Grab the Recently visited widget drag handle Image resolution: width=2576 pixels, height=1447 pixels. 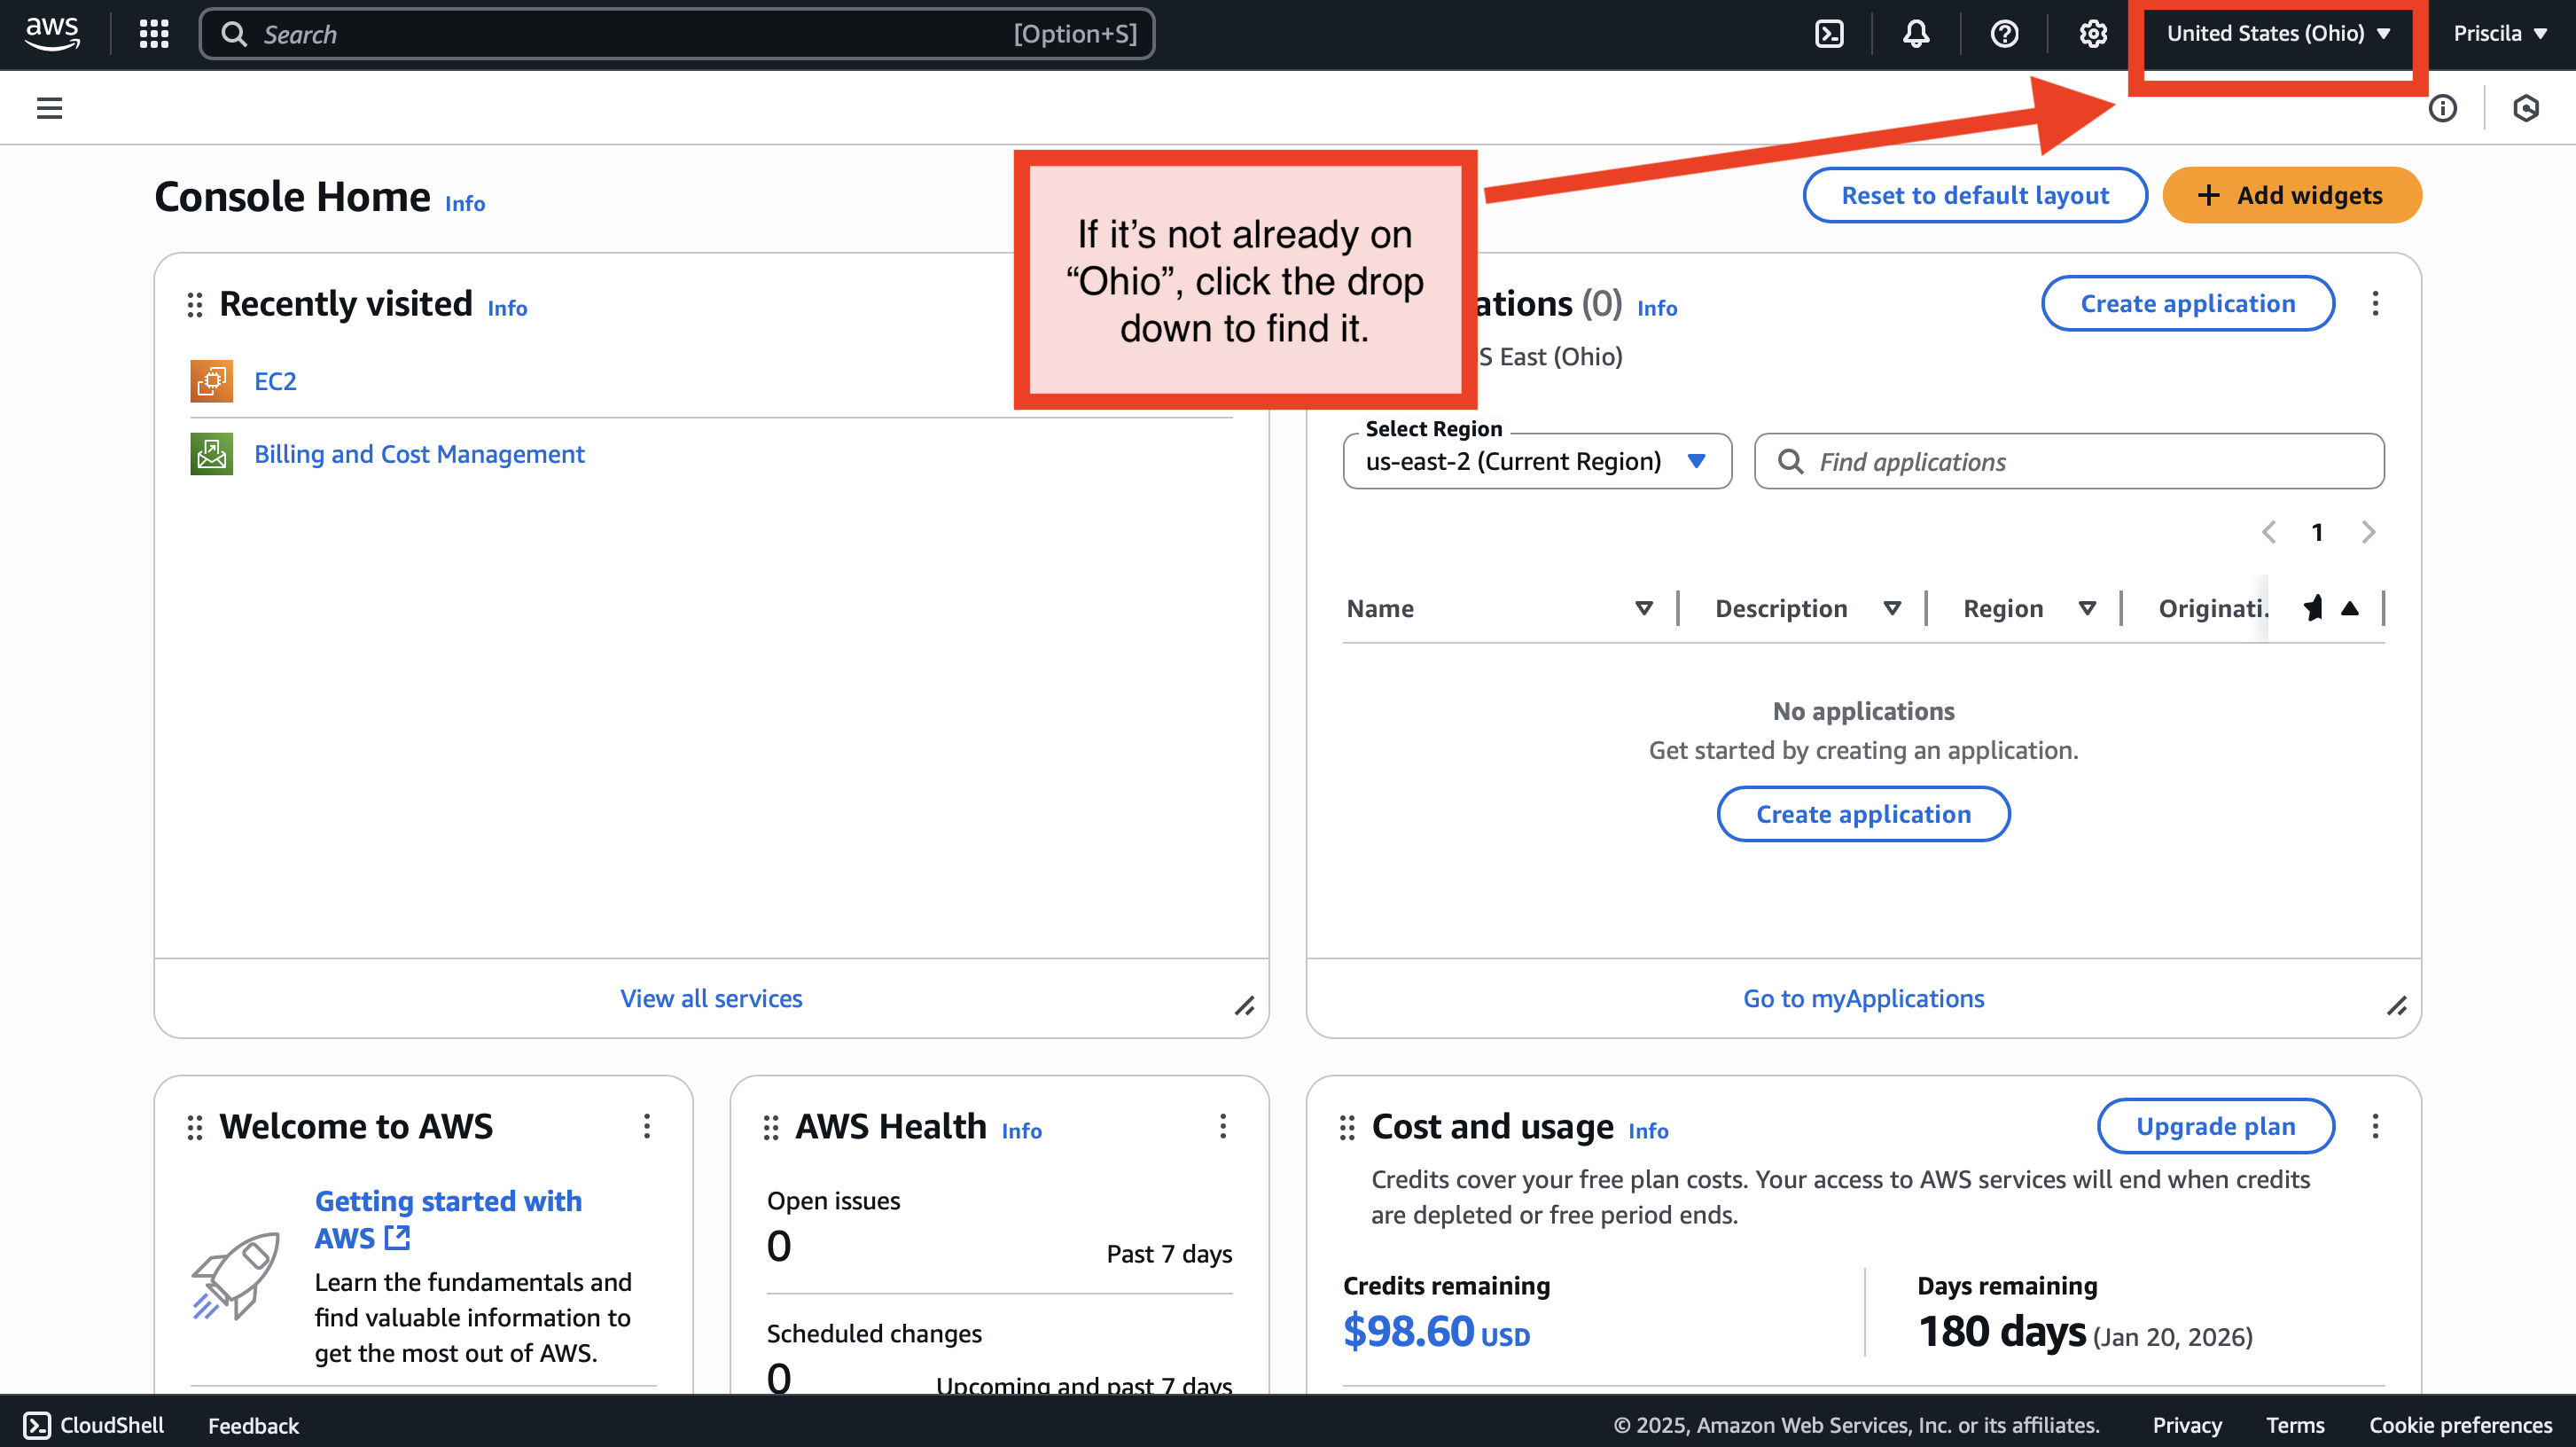pyautogui.click(x=195, y=305)
